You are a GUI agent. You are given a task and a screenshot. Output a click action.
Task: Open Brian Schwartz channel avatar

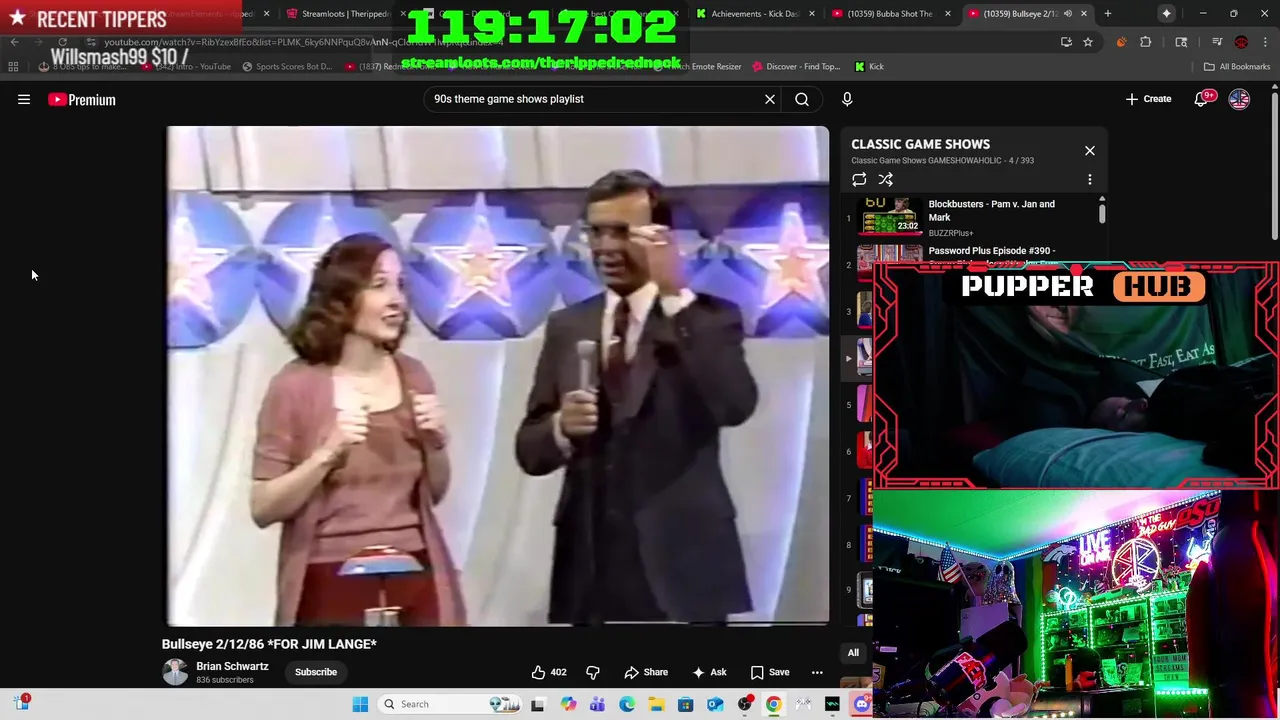[x=175, y=672]
